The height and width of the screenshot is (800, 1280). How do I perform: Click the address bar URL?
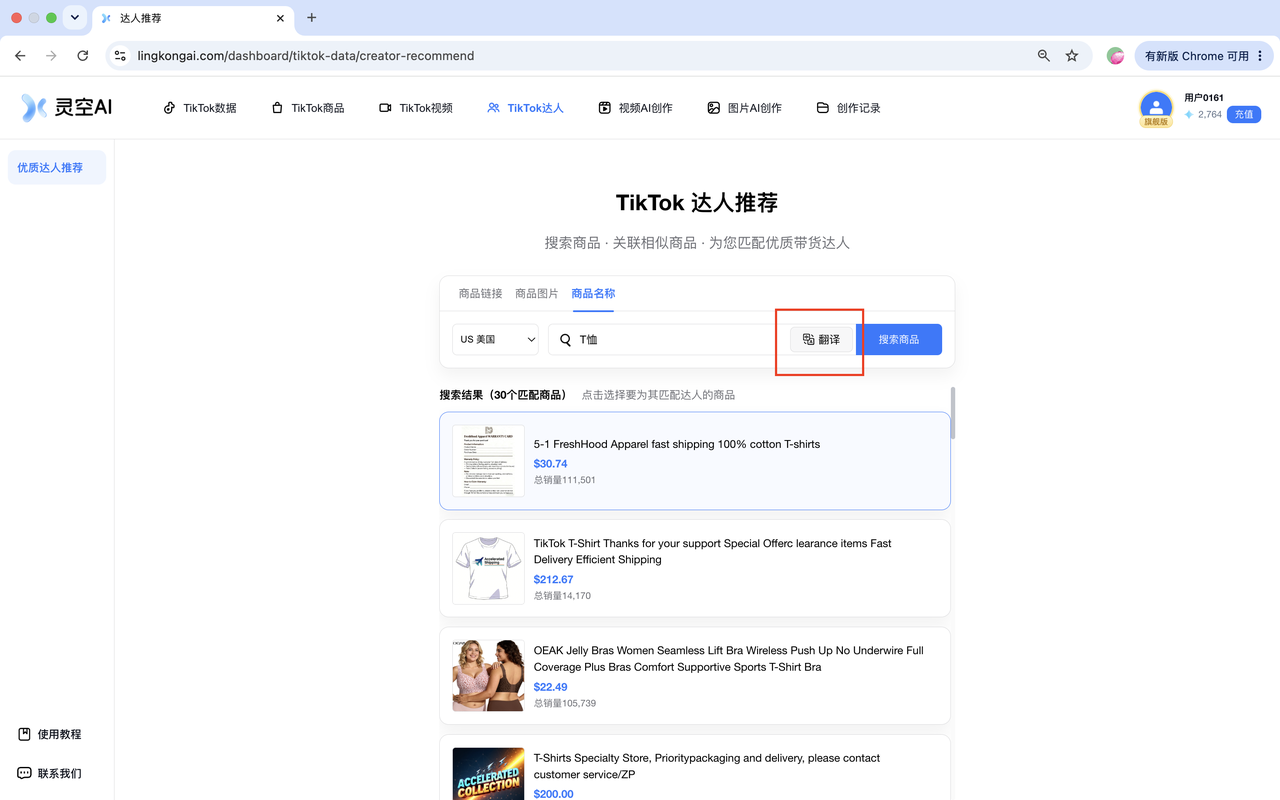306,56
